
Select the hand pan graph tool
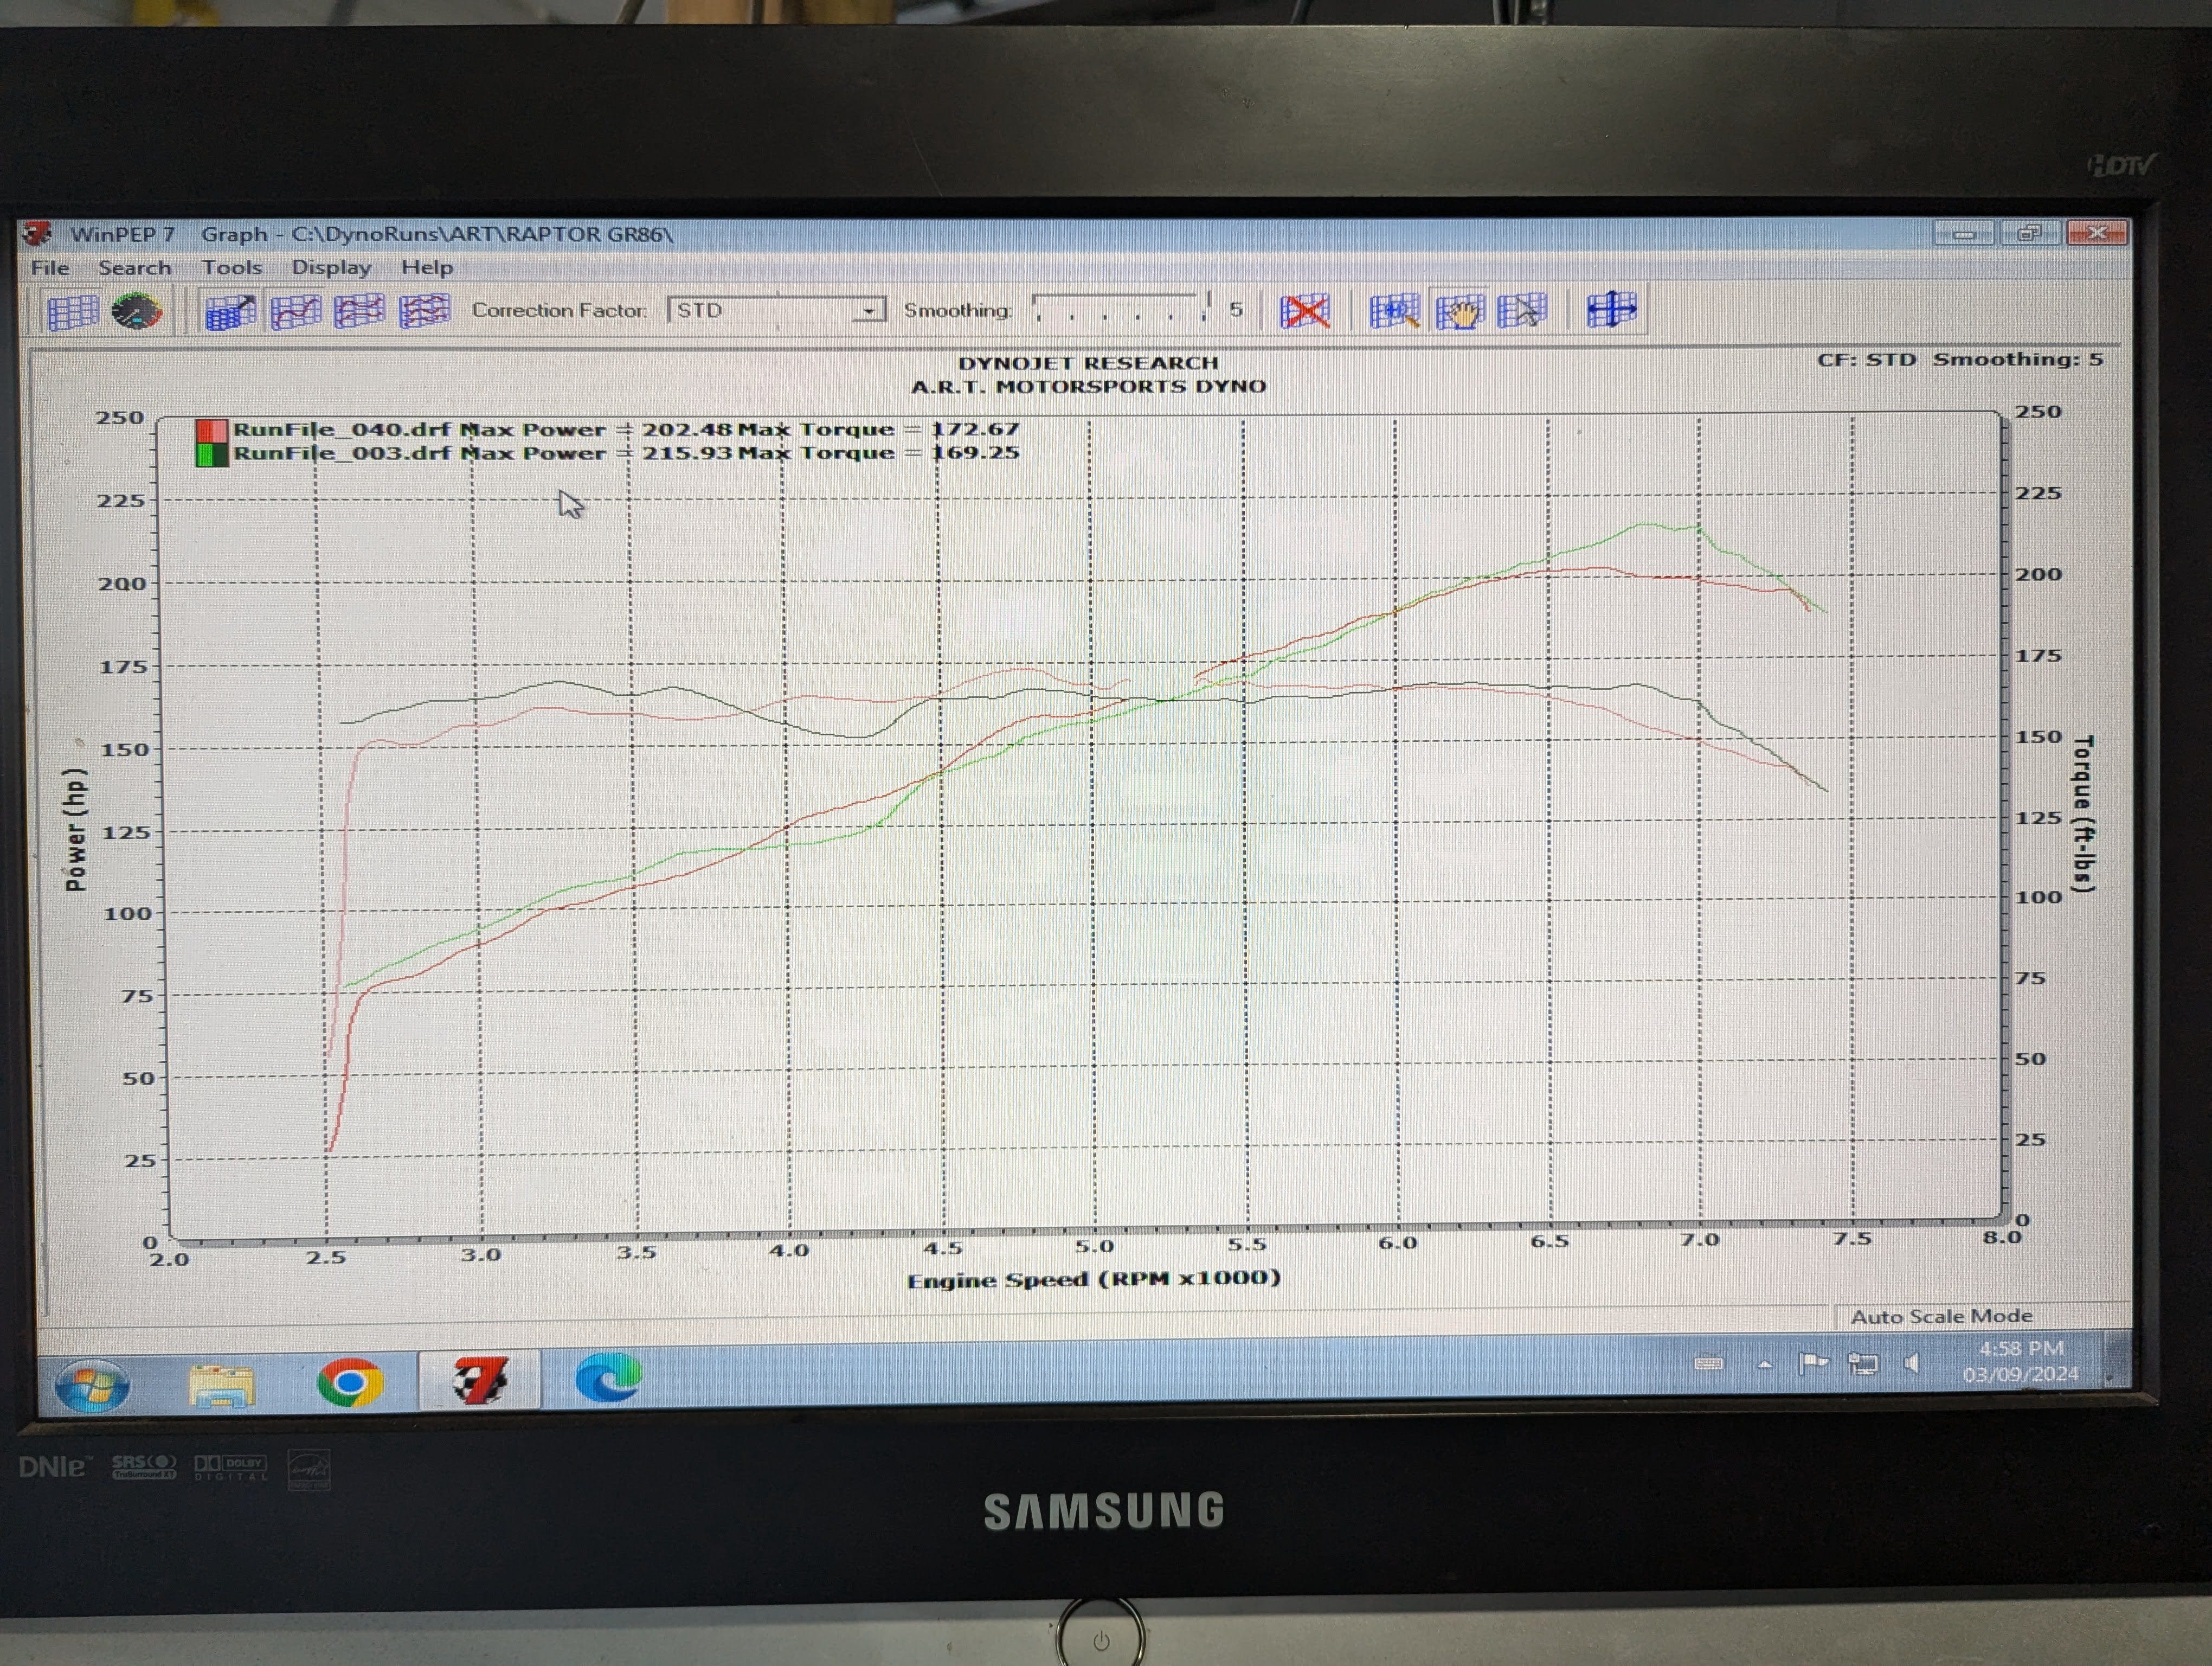pos(1459,312)
